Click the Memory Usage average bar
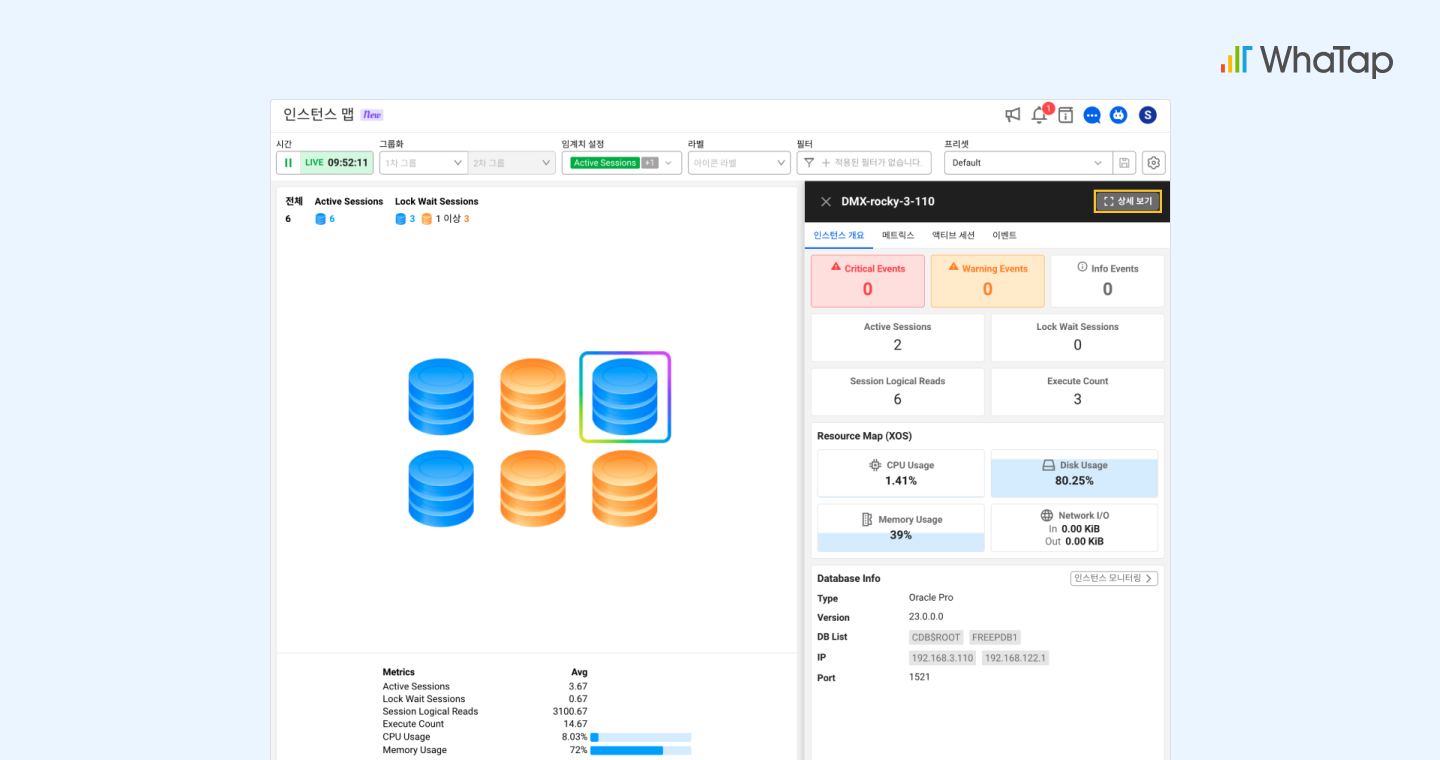Screen dimensions: 1440x760 [x=640, y=750]
